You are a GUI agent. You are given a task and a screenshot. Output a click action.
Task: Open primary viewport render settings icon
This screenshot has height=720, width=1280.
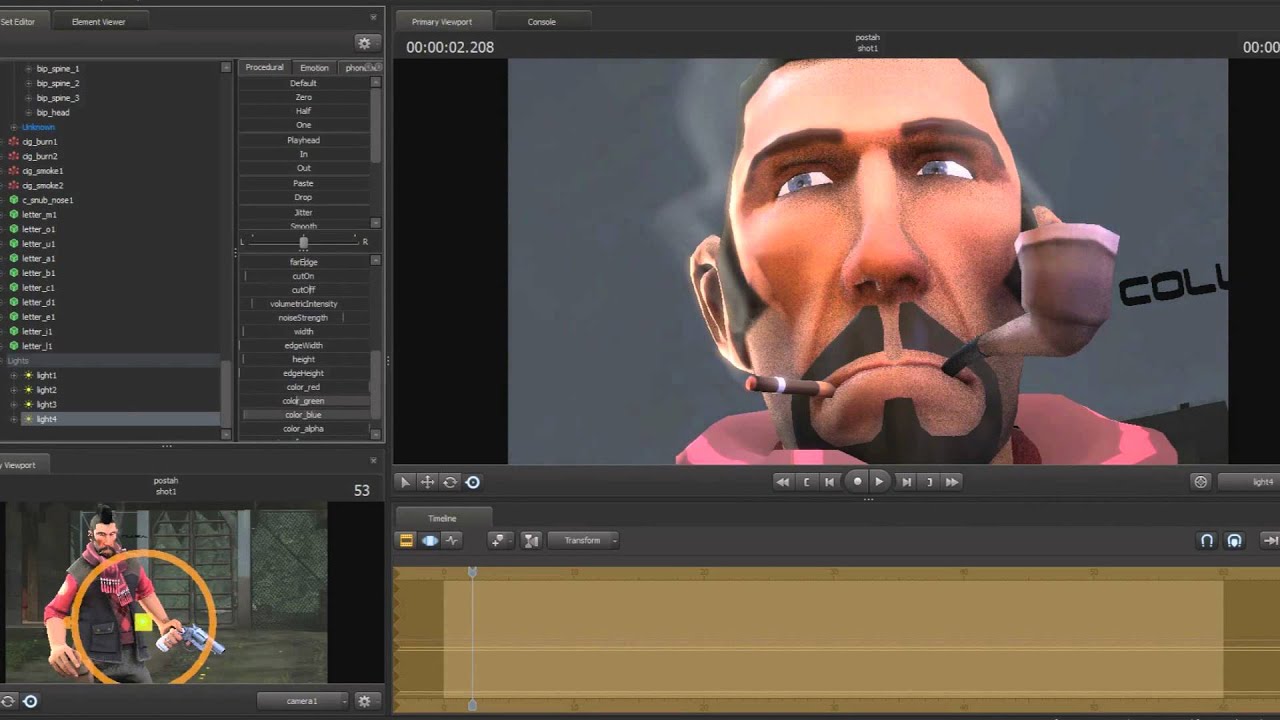pos(1201,482)
